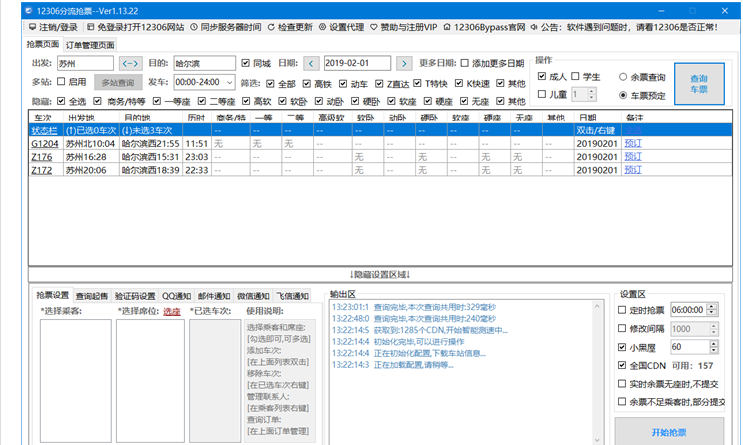Click the 出发 station input field

click(x=85, y=63)
